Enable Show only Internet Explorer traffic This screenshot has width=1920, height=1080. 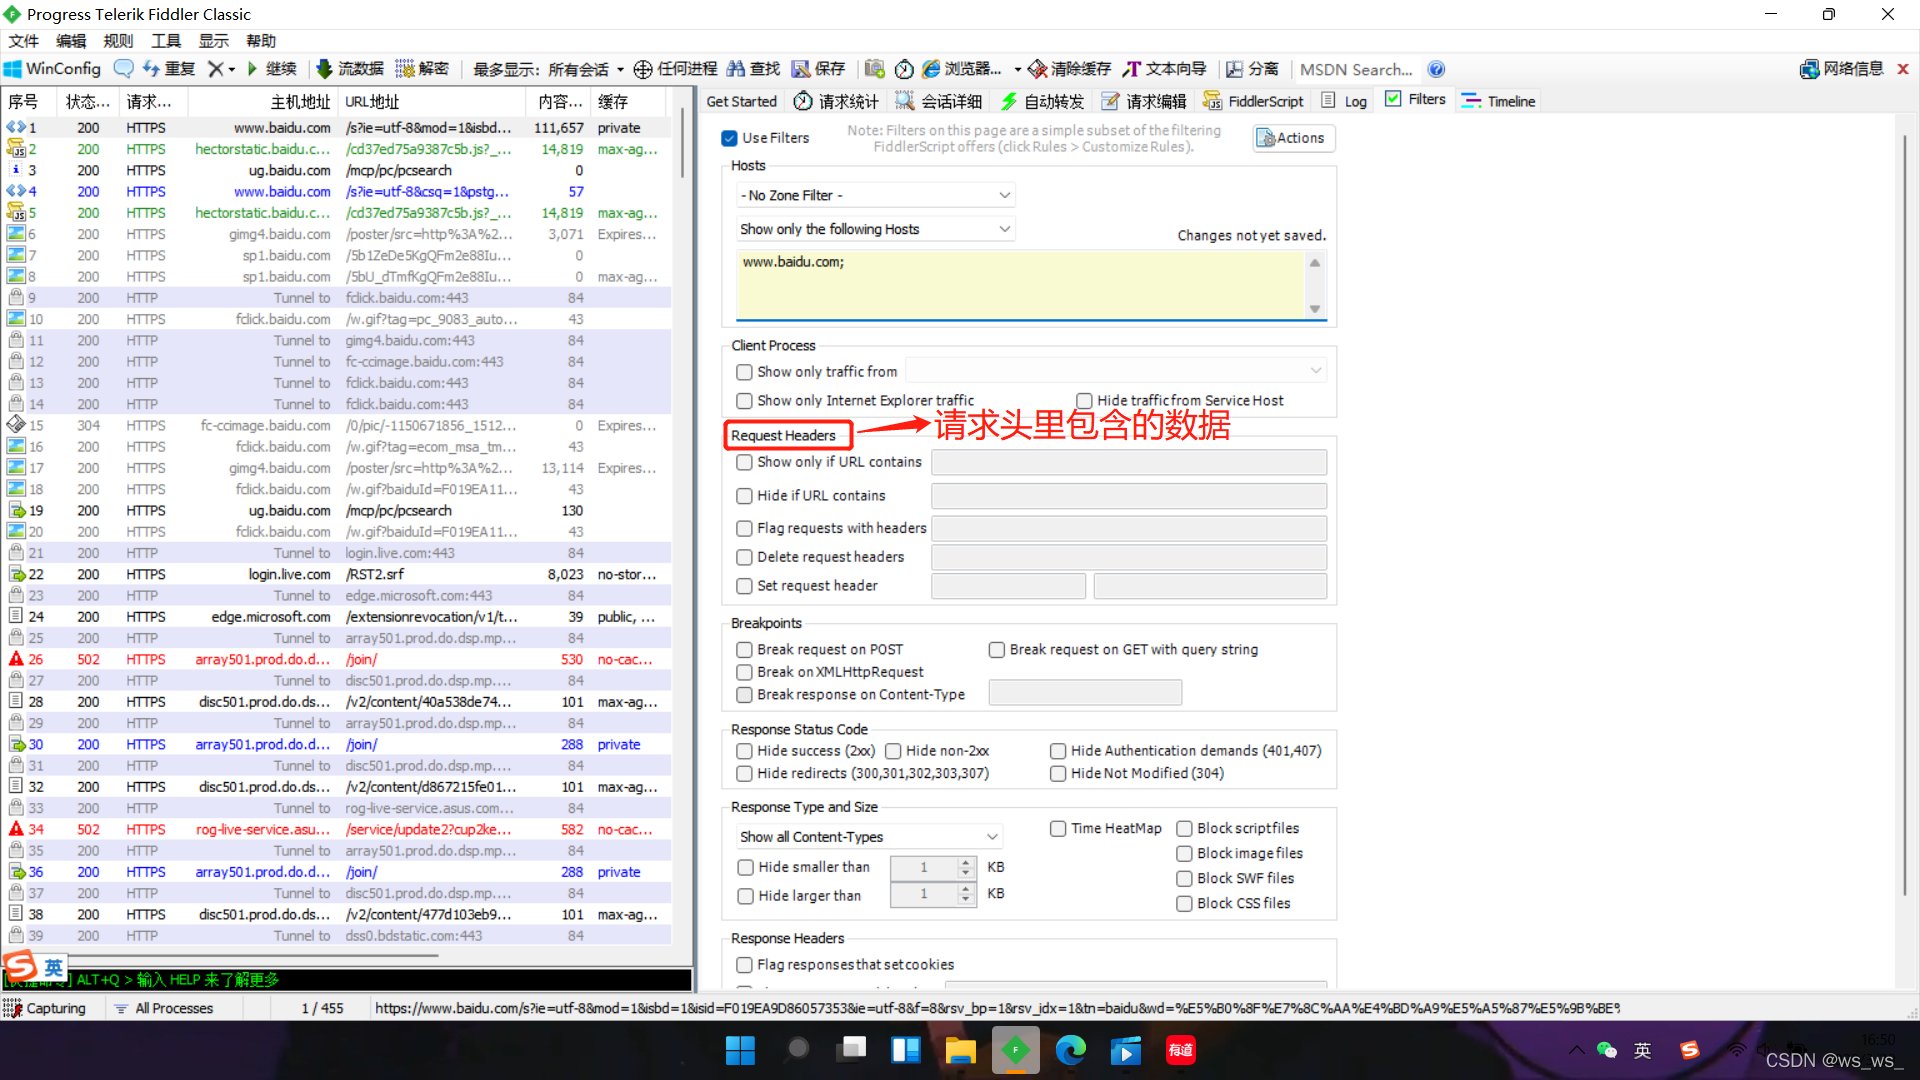(x=744, y=401)
